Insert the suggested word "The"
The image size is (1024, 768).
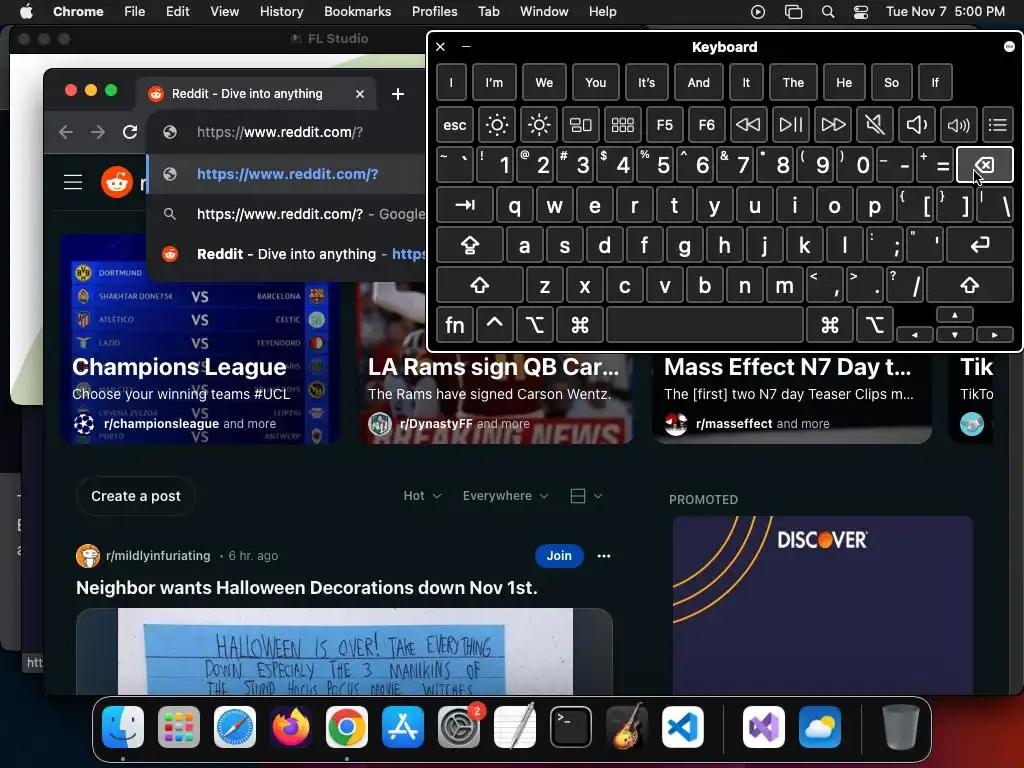pos(793,82)
